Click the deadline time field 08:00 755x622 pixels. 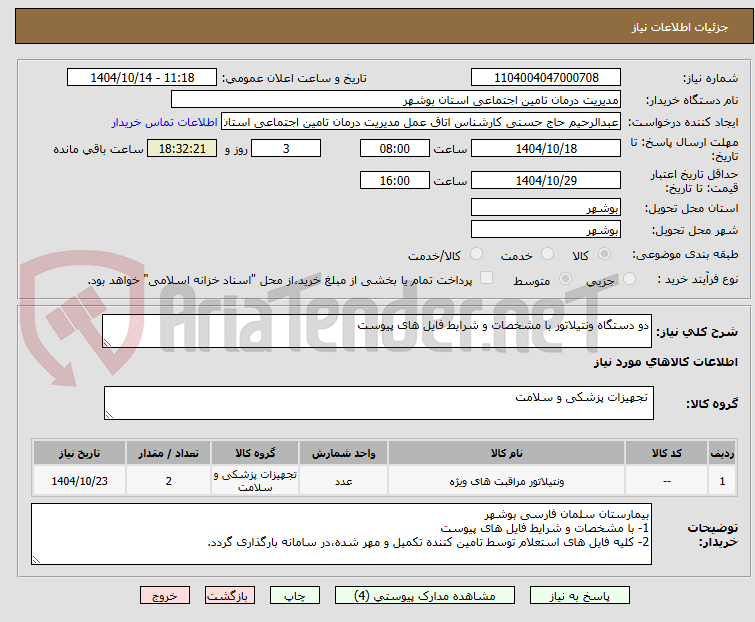coord(394,148)
